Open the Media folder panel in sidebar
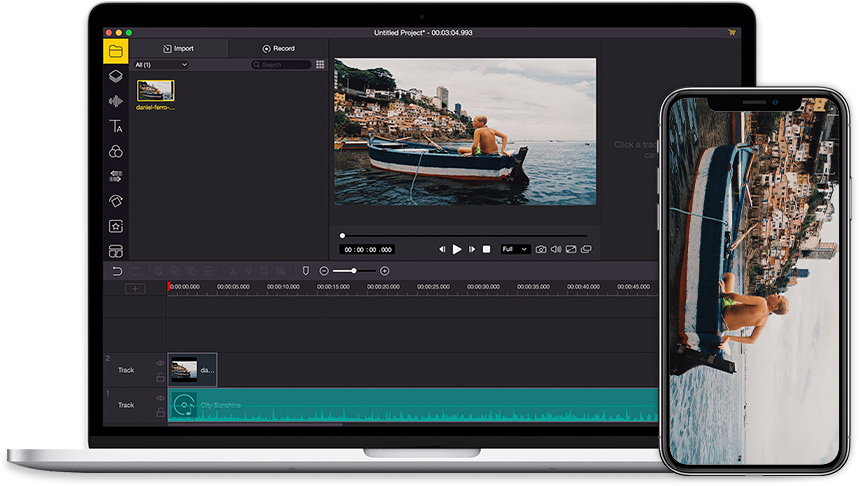The width and height of the screenshot is (859, 486). (116, 50)
